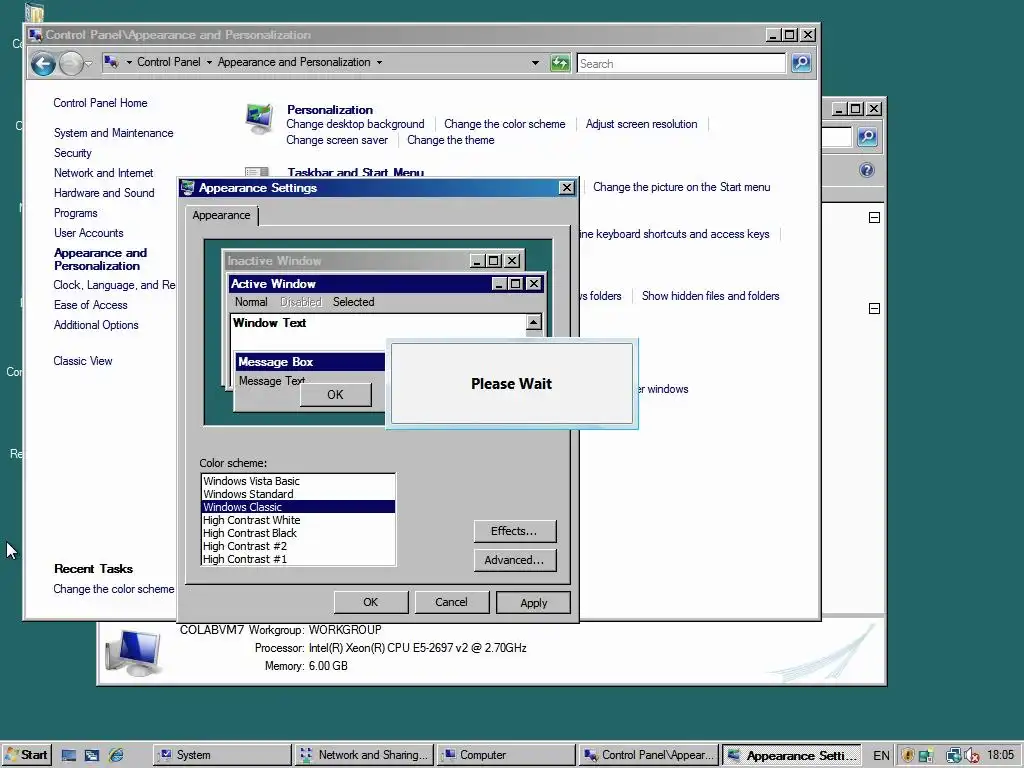1024x768 pixels.
Task: Open the Personalization monitor icon
Action: [259, 118]
